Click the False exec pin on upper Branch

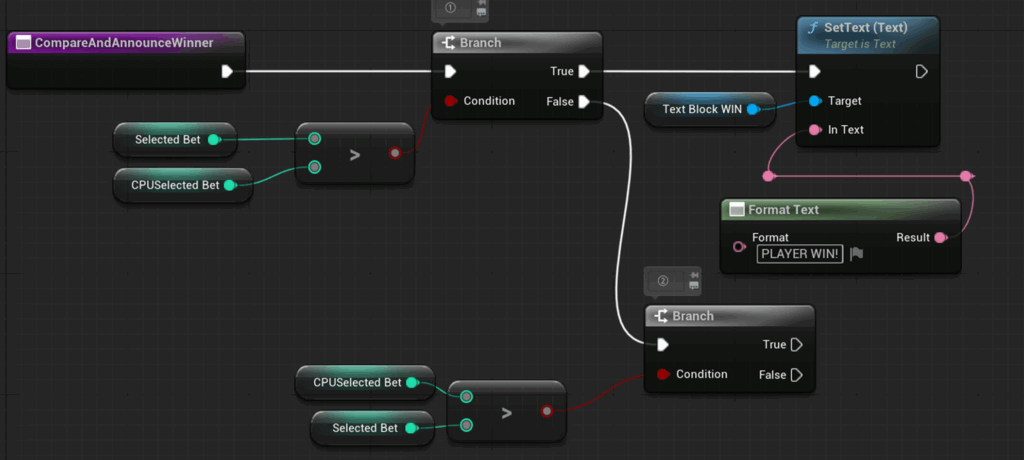[584, 101]
